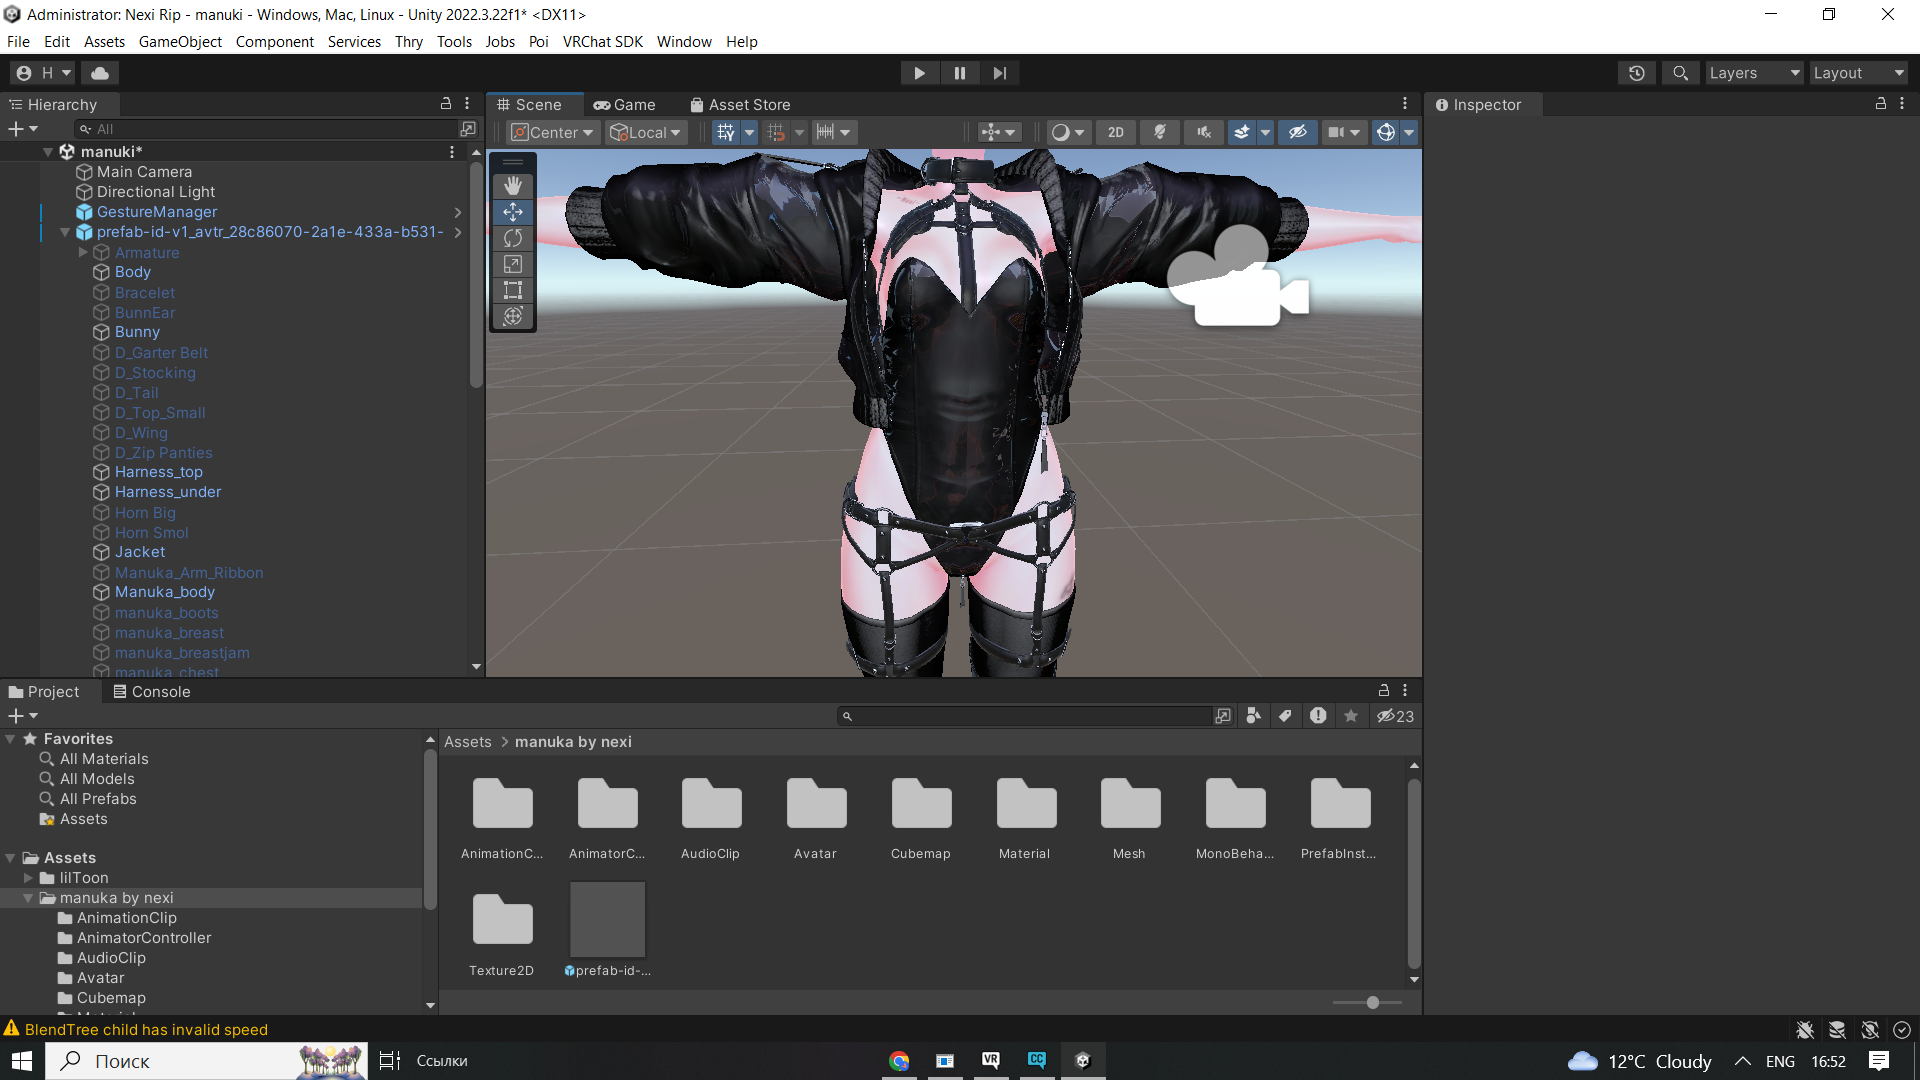Toggle hidden packages visibility count 23
Screen dimensions: 1920x1080
pyautogui.click(x=1395, y=716)
